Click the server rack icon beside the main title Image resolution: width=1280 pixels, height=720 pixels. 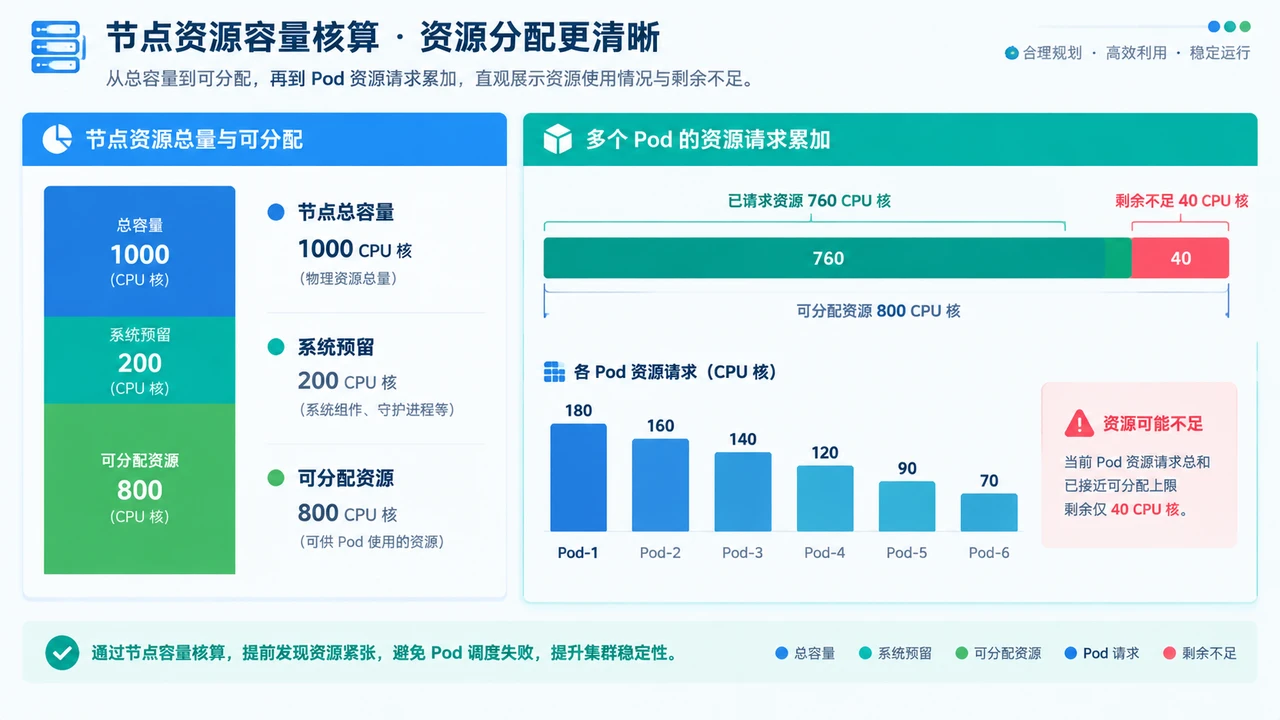(x=56, y=47)
